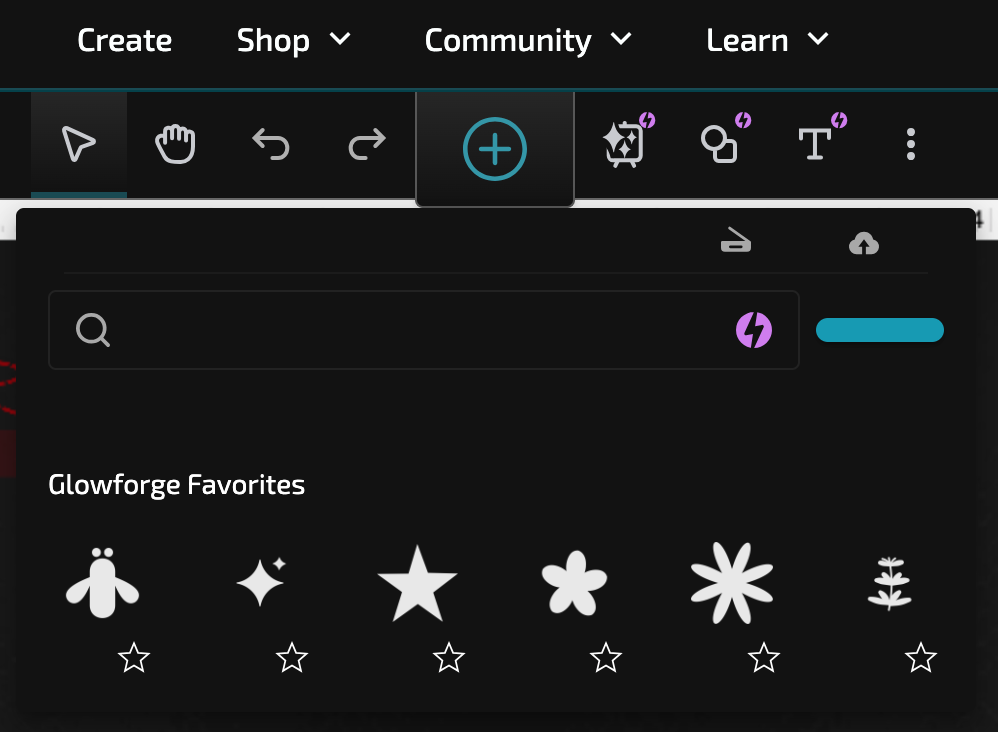
Task: Open the three-dot more options menu
Action: click(x=911, y=144)
